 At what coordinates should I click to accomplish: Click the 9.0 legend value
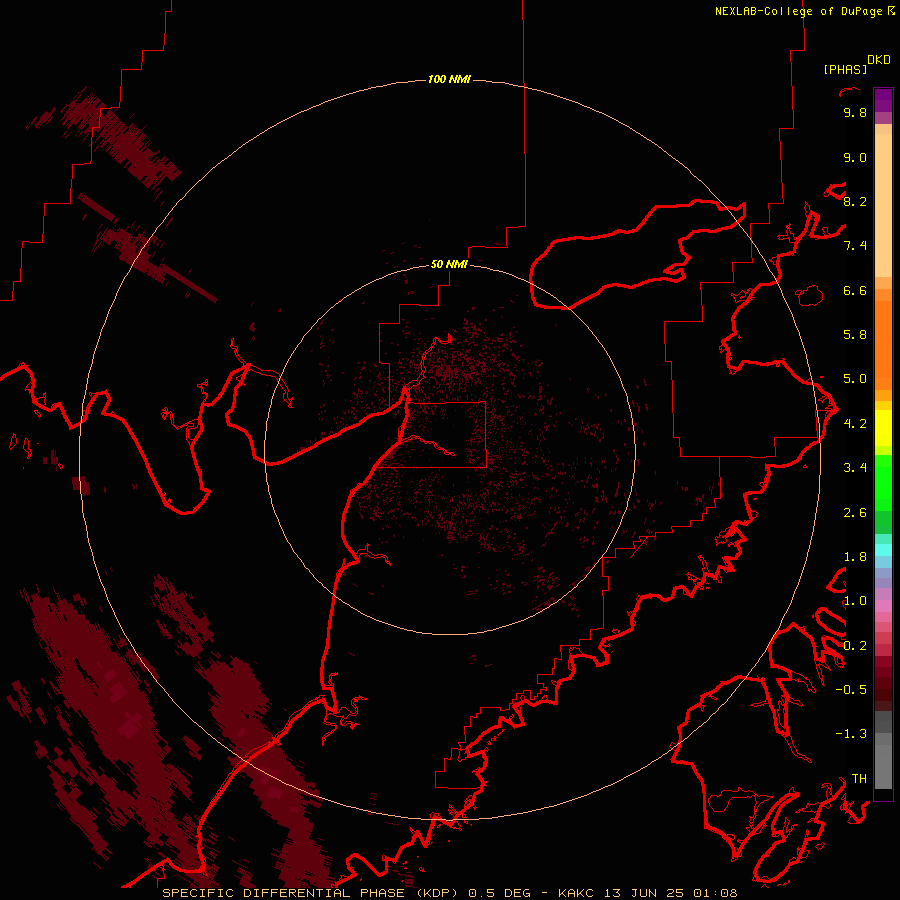point(855,157)
